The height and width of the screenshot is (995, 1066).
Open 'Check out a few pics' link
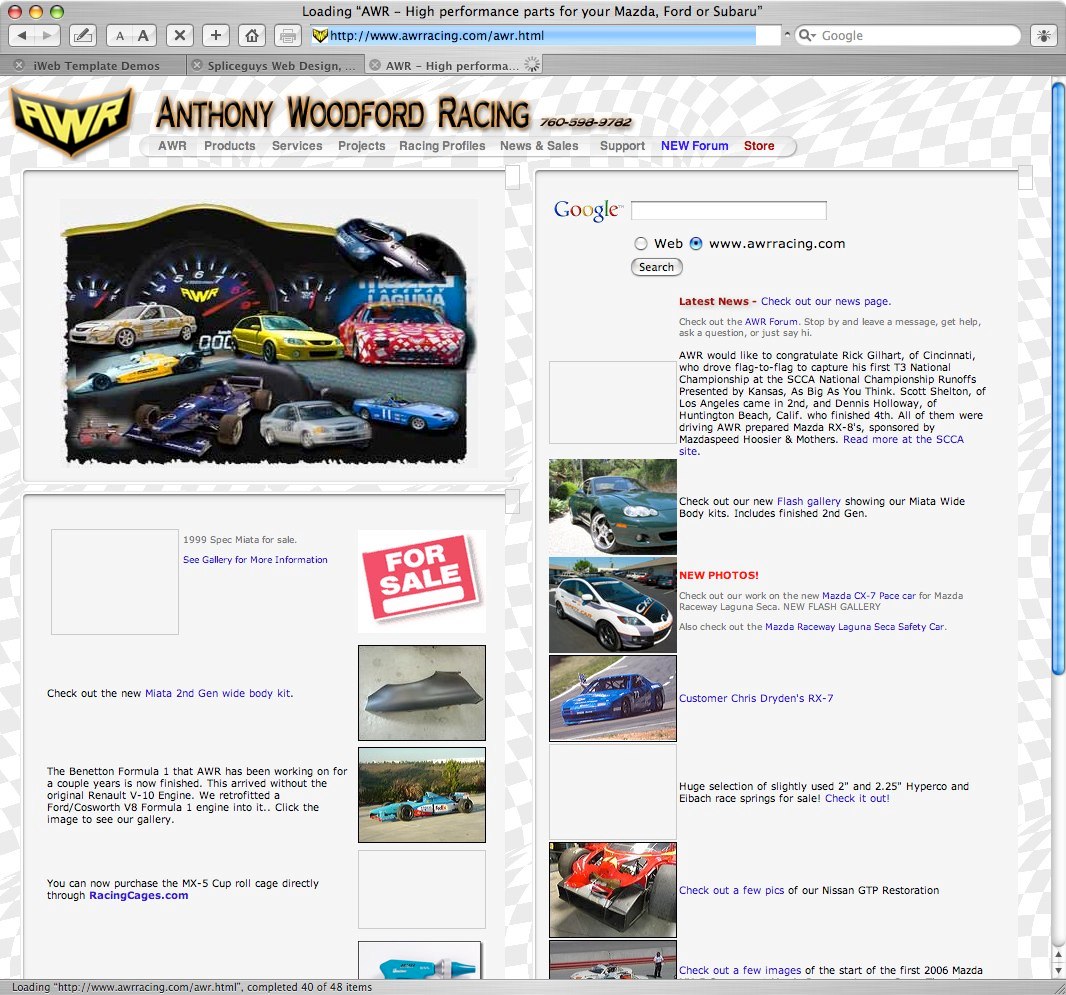point(731,890)
